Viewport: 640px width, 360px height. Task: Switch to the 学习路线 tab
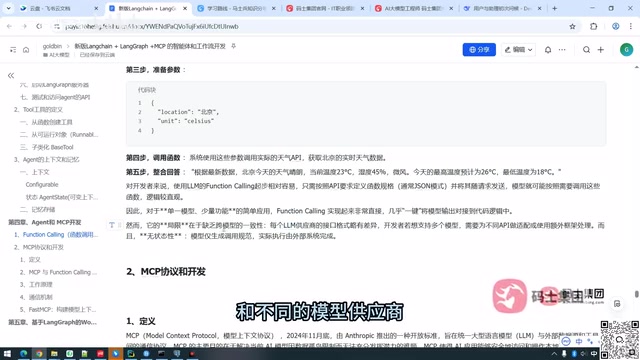click(x=237, y=8)
